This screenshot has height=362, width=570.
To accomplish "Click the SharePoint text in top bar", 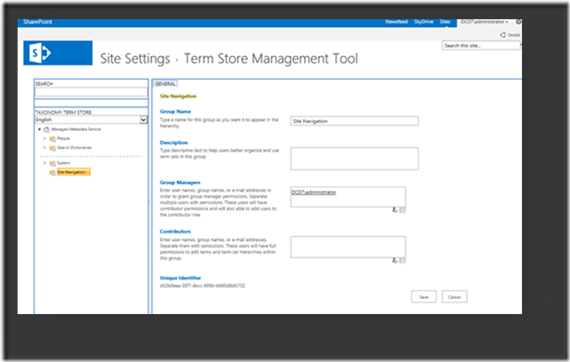I will (38, 22).
